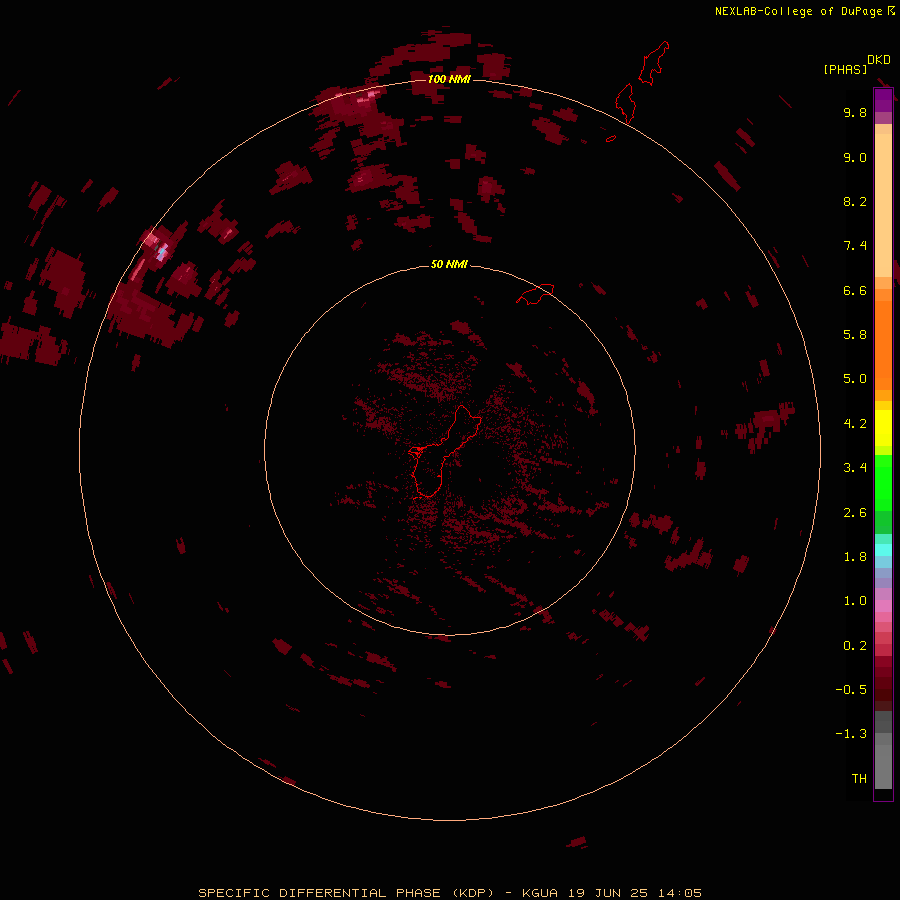Click the 3.4 value on the scale
This screenshot has height=900, width=900.
coord(855,468)
